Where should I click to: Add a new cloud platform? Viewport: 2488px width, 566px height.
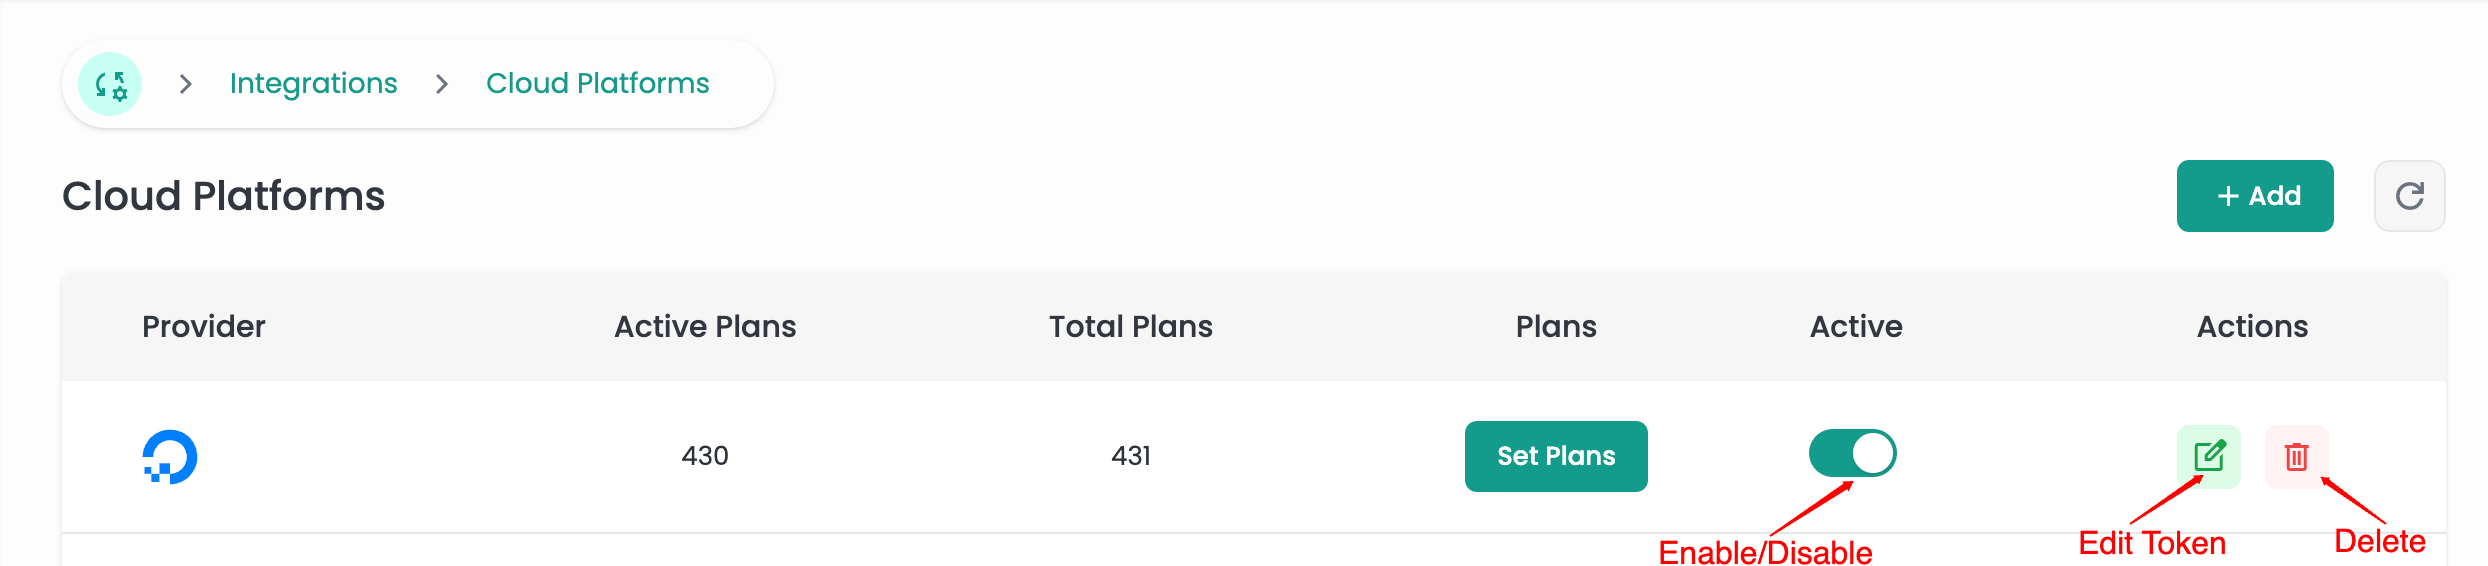pos(2255,196)
